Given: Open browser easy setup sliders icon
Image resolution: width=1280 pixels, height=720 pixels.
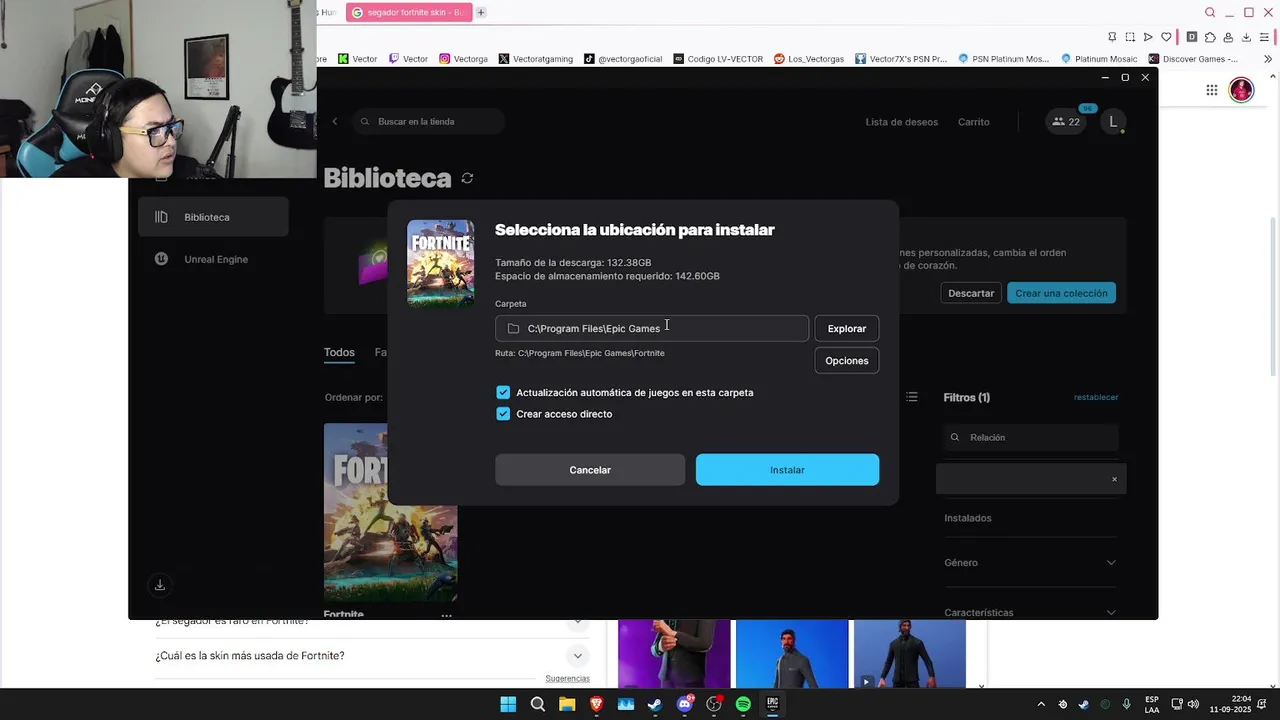Looking at the screenshot, I should tap(1265, 37).
